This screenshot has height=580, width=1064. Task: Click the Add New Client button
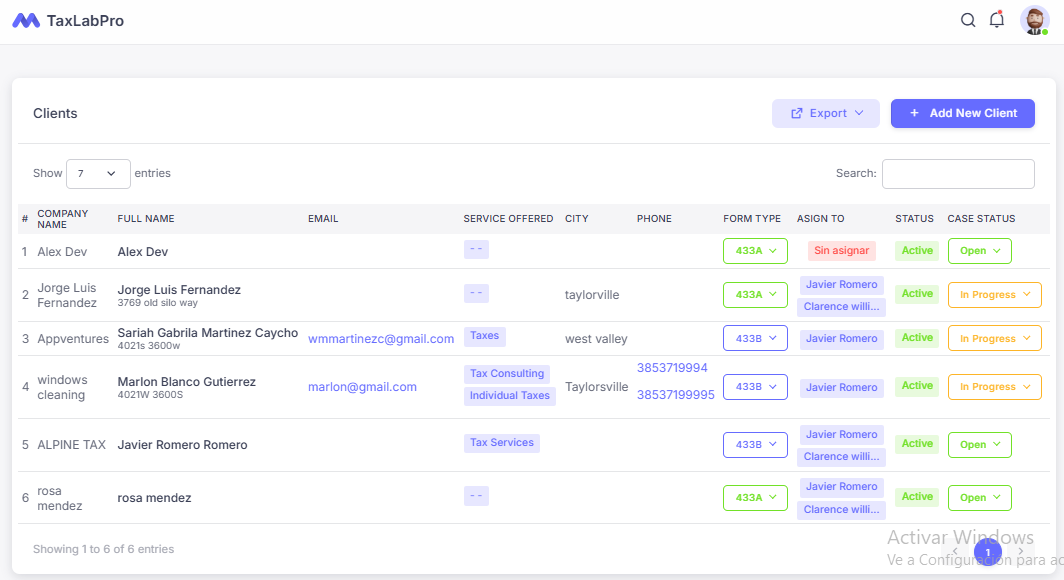[962, 113]
